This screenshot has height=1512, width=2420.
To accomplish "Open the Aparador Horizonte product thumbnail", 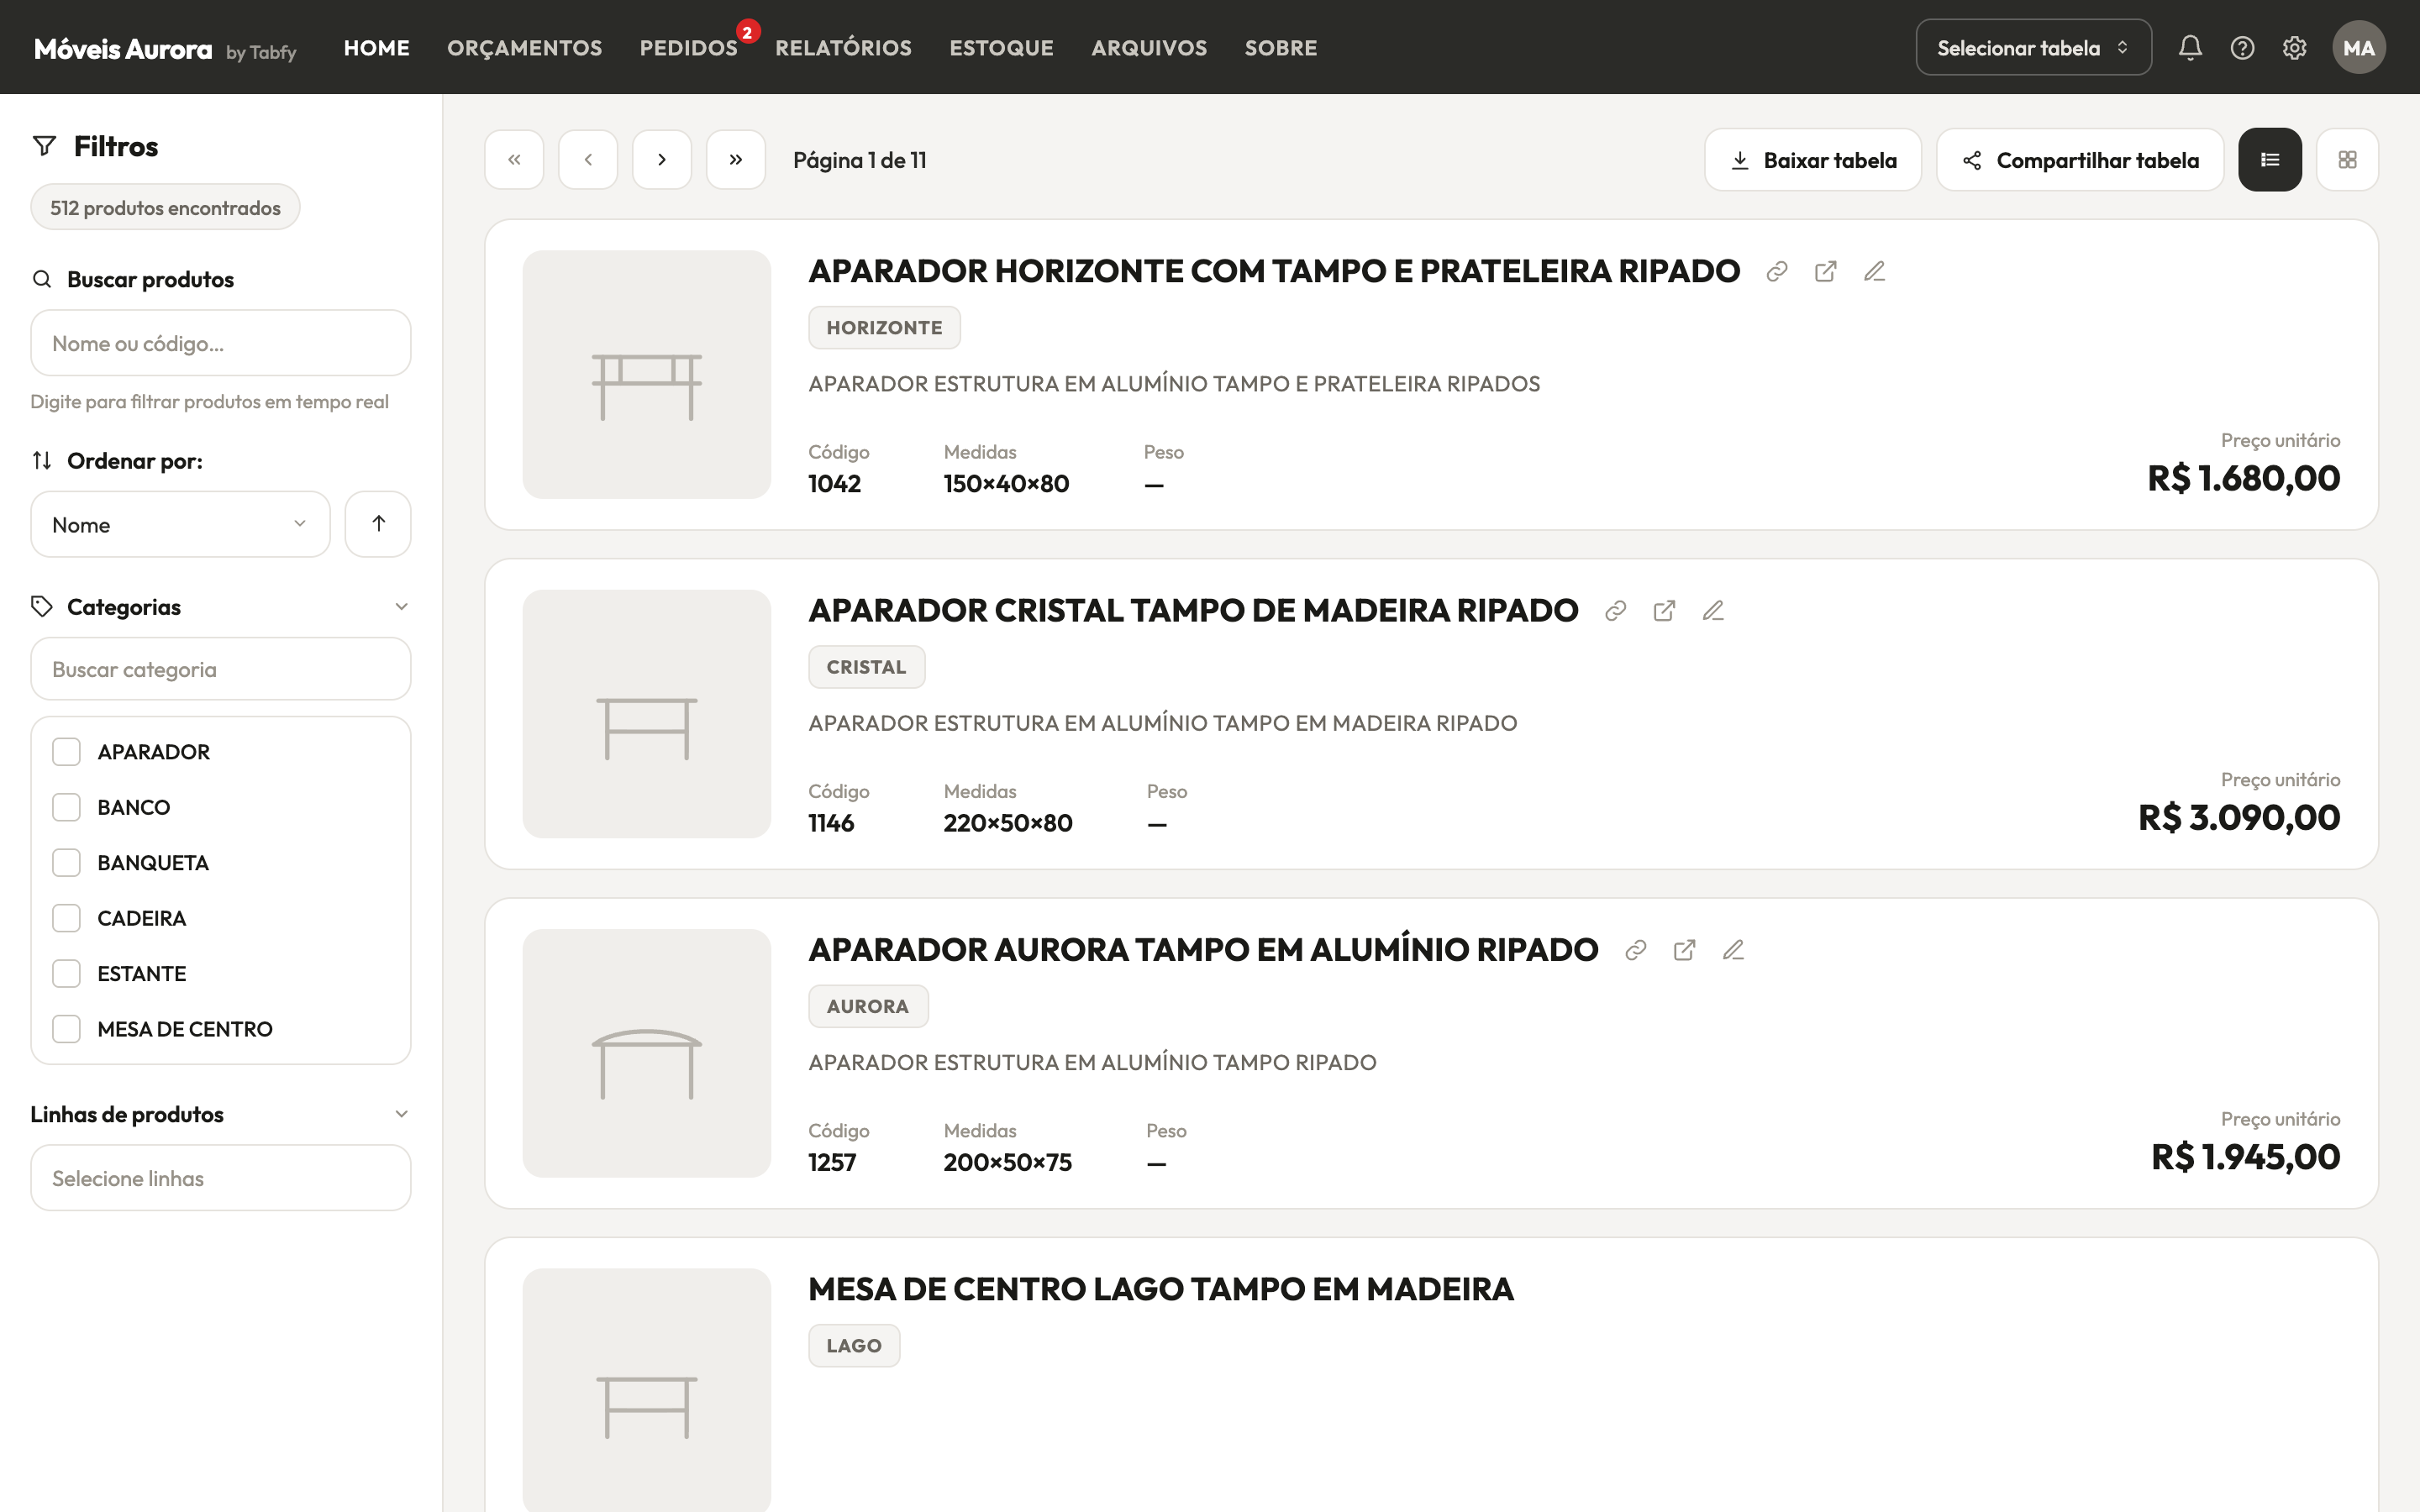I will 647,374.
